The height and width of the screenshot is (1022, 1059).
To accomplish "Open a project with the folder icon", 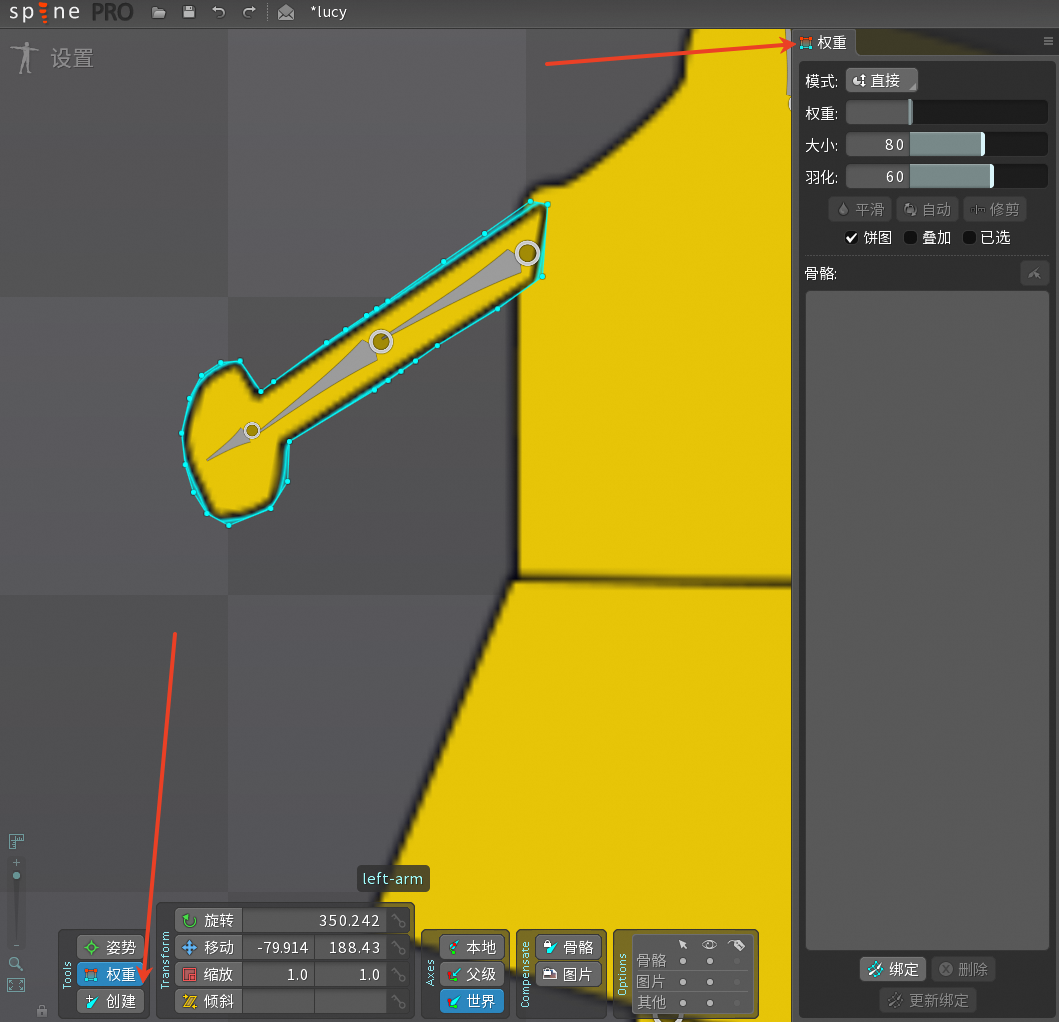I will [x=159, y=12].
